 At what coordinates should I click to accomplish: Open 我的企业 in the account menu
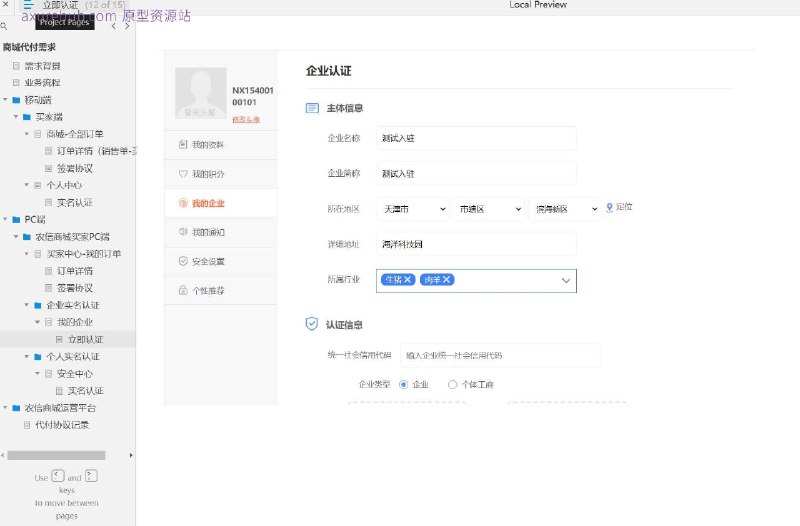[220, 203]
